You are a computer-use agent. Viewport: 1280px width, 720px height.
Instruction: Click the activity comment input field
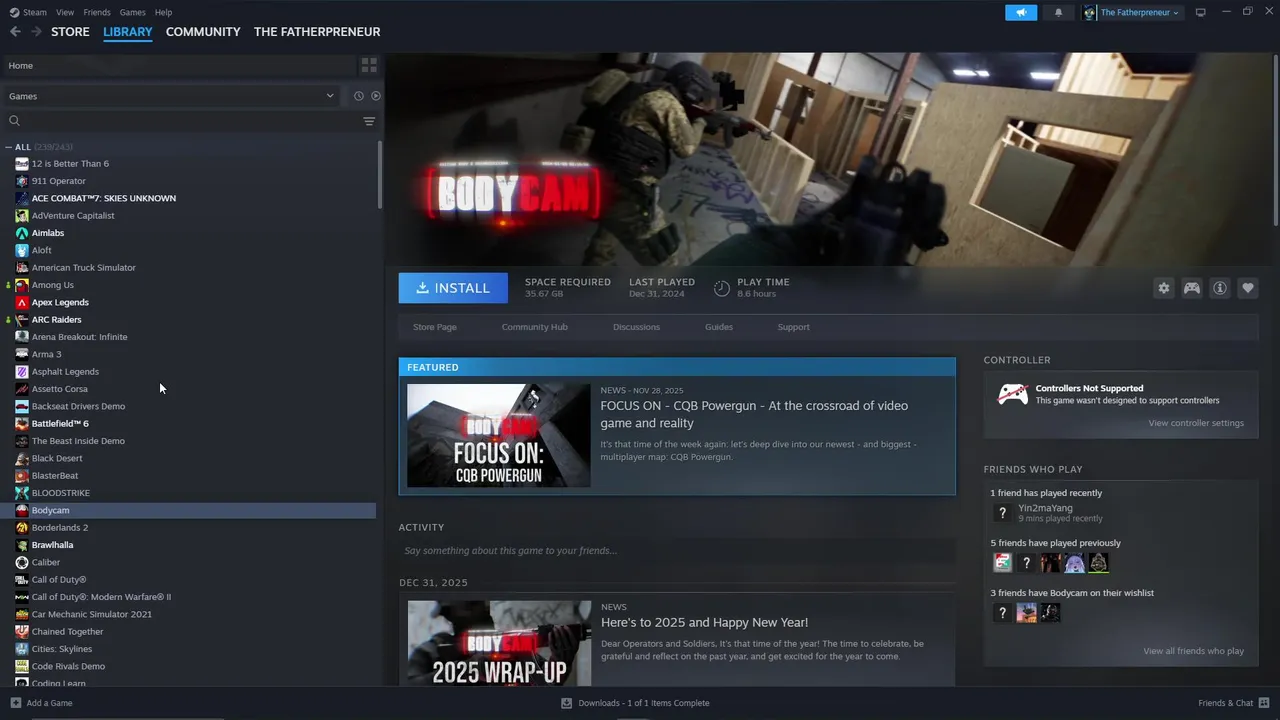[x=677, y=551]
